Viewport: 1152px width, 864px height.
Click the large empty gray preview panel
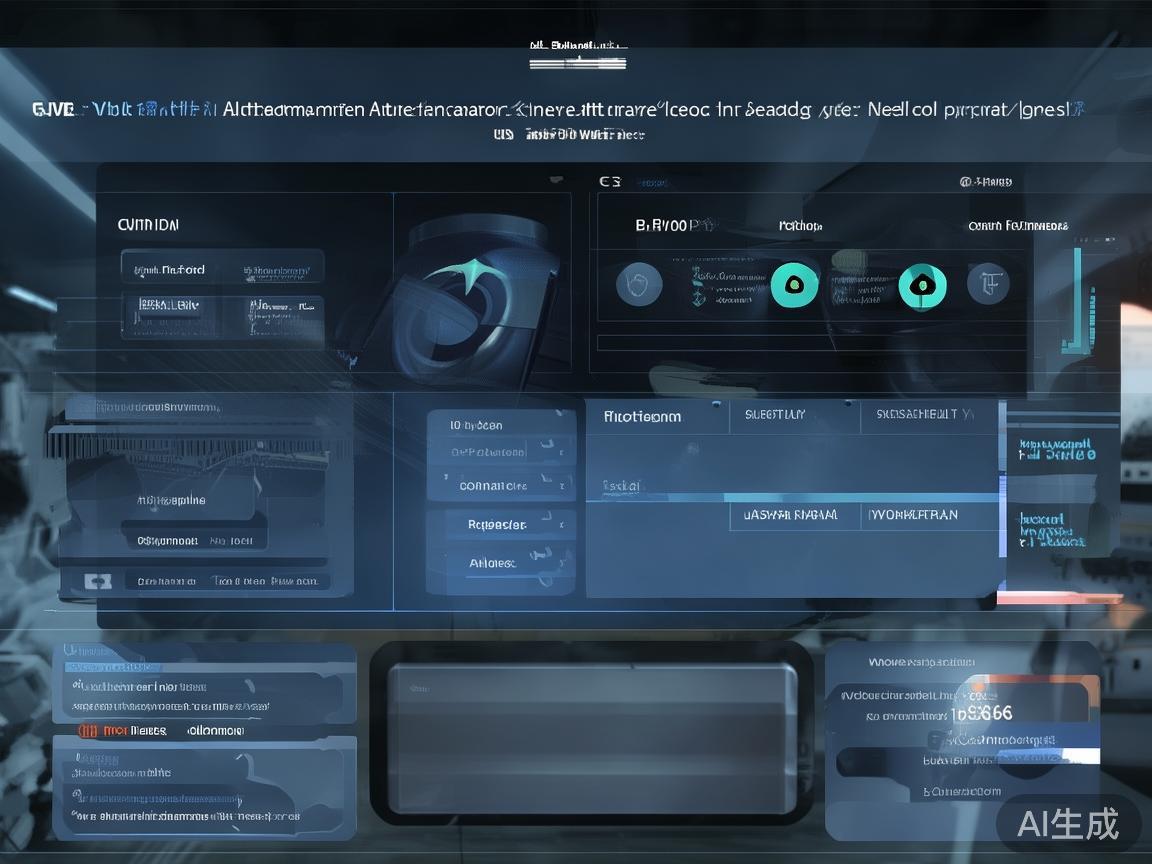592,740
